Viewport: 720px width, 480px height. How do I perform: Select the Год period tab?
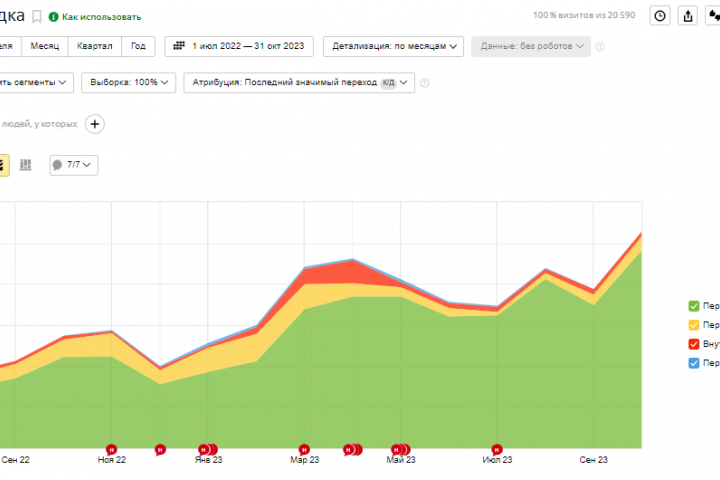click(x=138, y=46)
